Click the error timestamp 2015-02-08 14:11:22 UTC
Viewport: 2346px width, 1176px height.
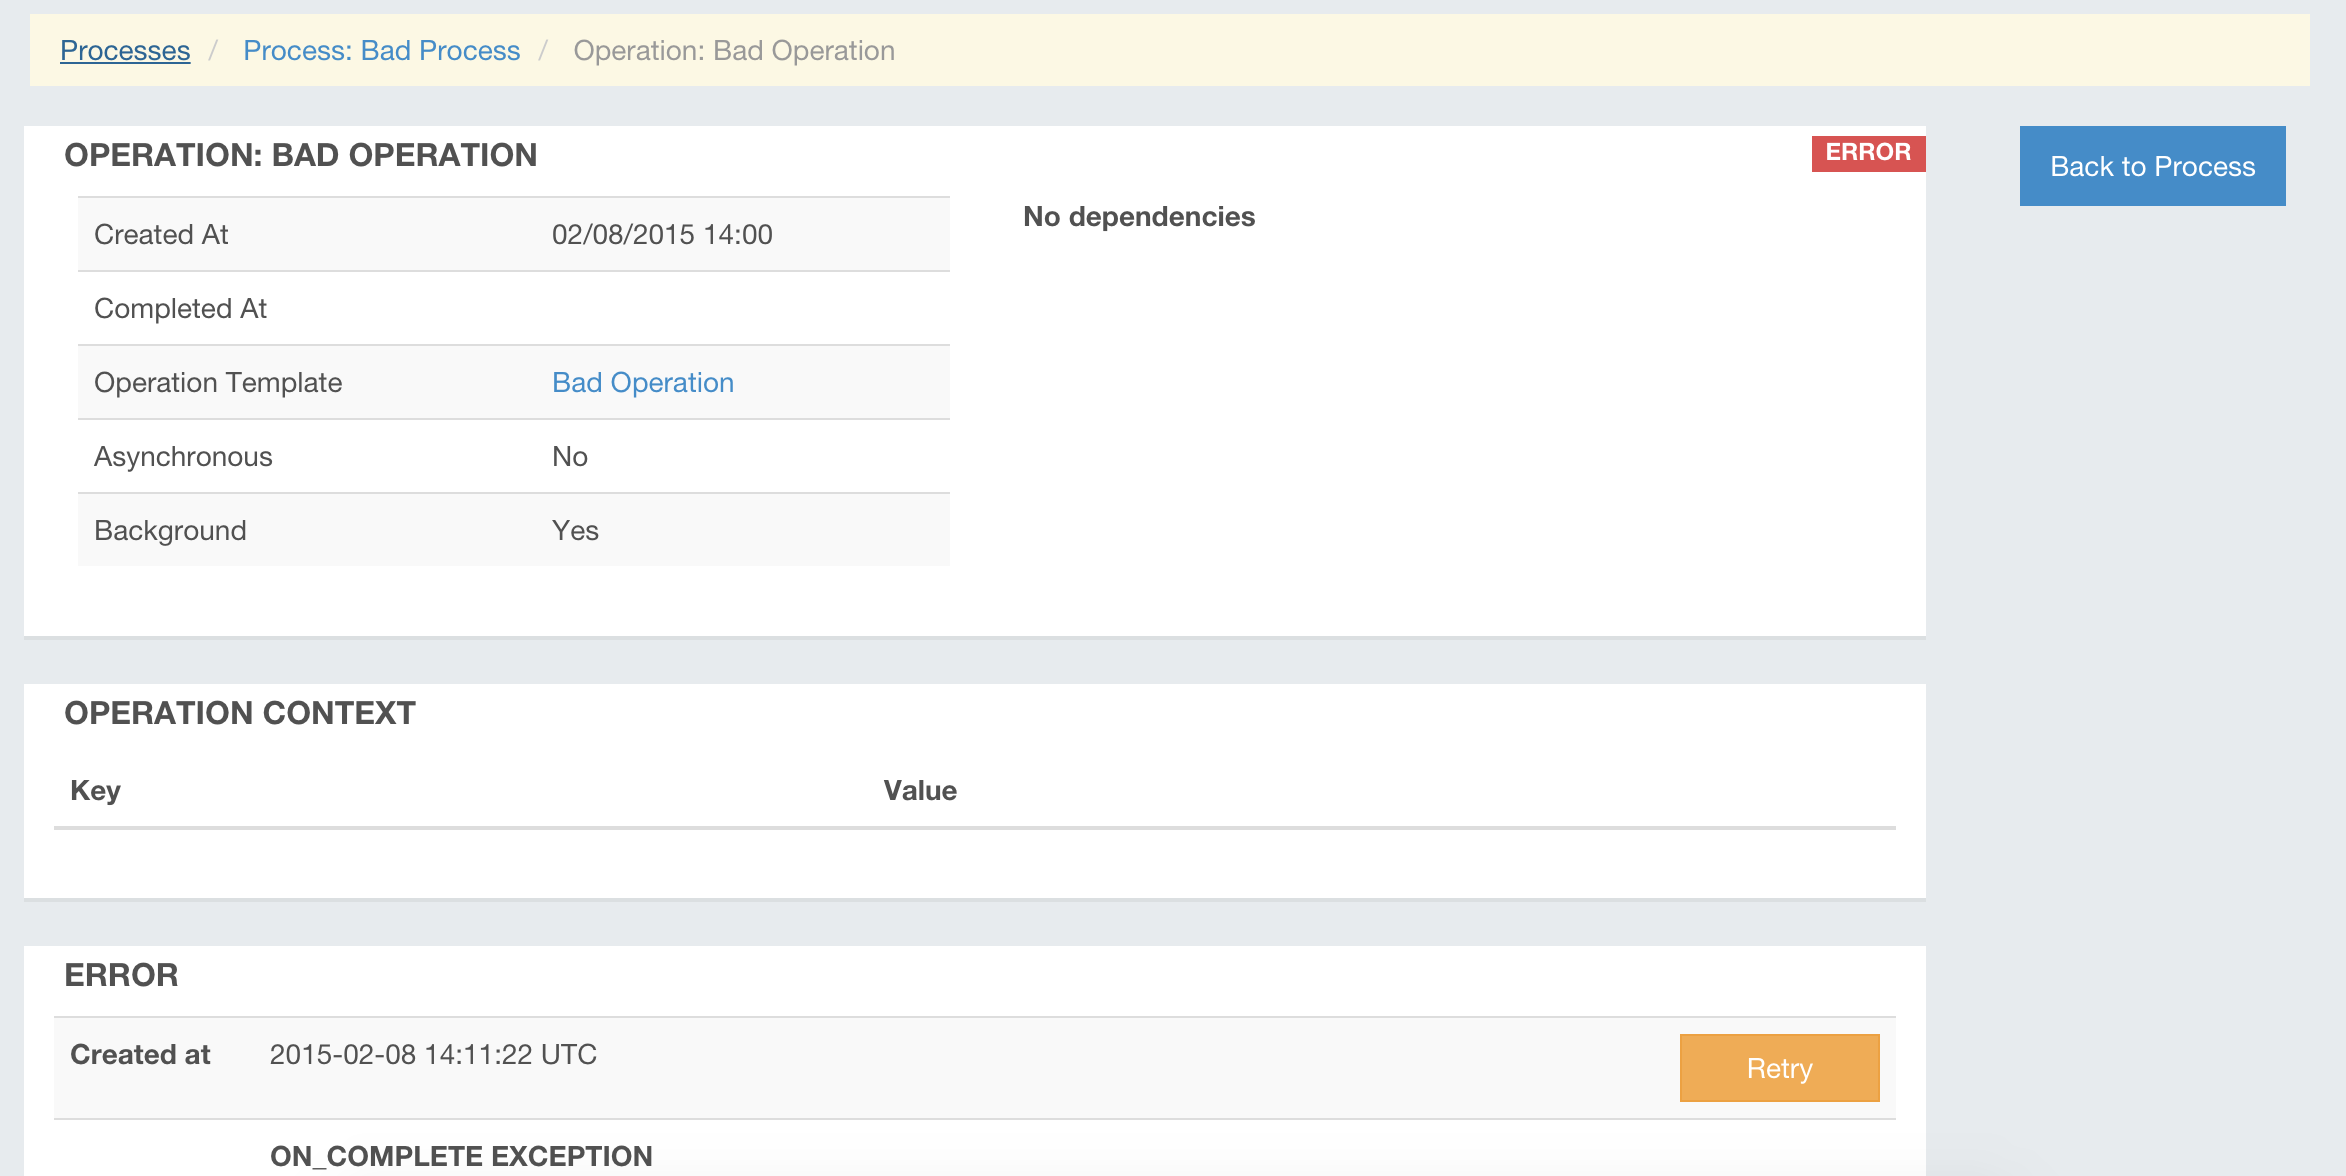click(432, 1055)
